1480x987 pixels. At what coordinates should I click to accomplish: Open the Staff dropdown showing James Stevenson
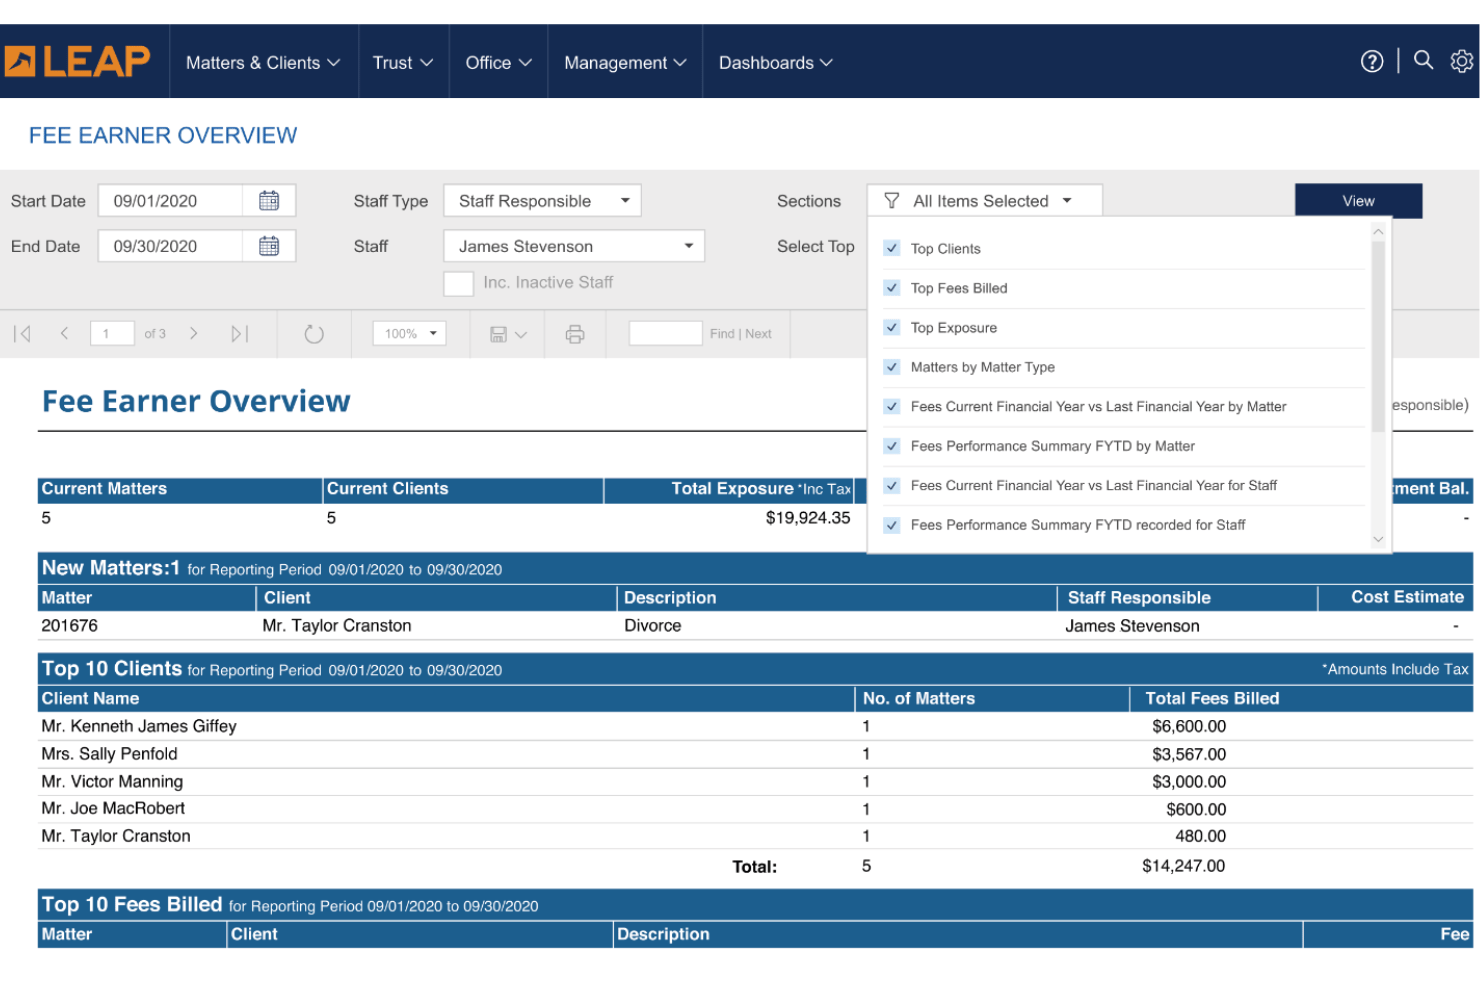point(574,246)
